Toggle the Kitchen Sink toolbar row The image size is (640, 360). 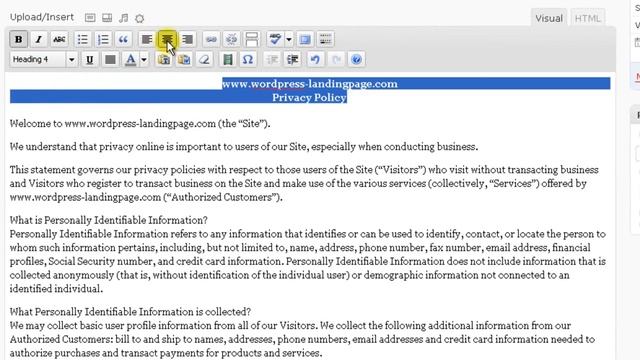[x=325, y=40]
